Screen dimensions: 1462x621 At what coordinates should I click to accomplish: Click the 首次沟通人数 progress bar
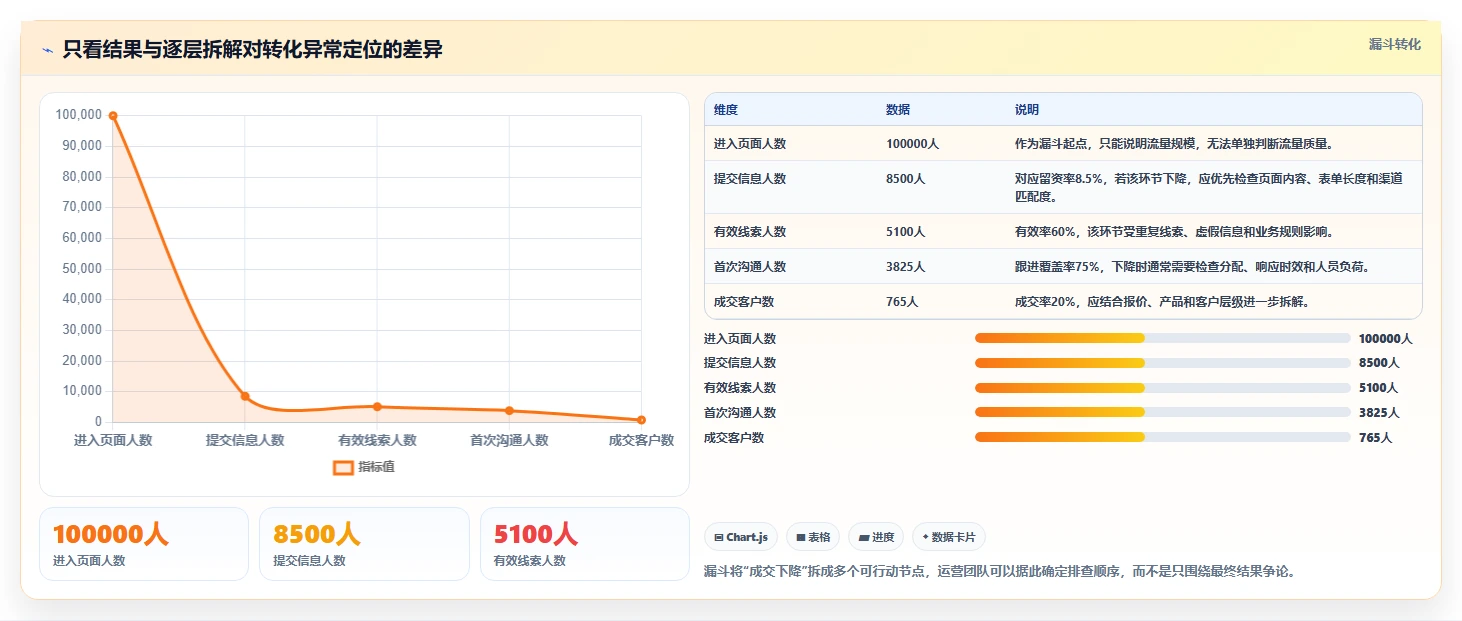pyautogui.click(x=1163, y=412)
